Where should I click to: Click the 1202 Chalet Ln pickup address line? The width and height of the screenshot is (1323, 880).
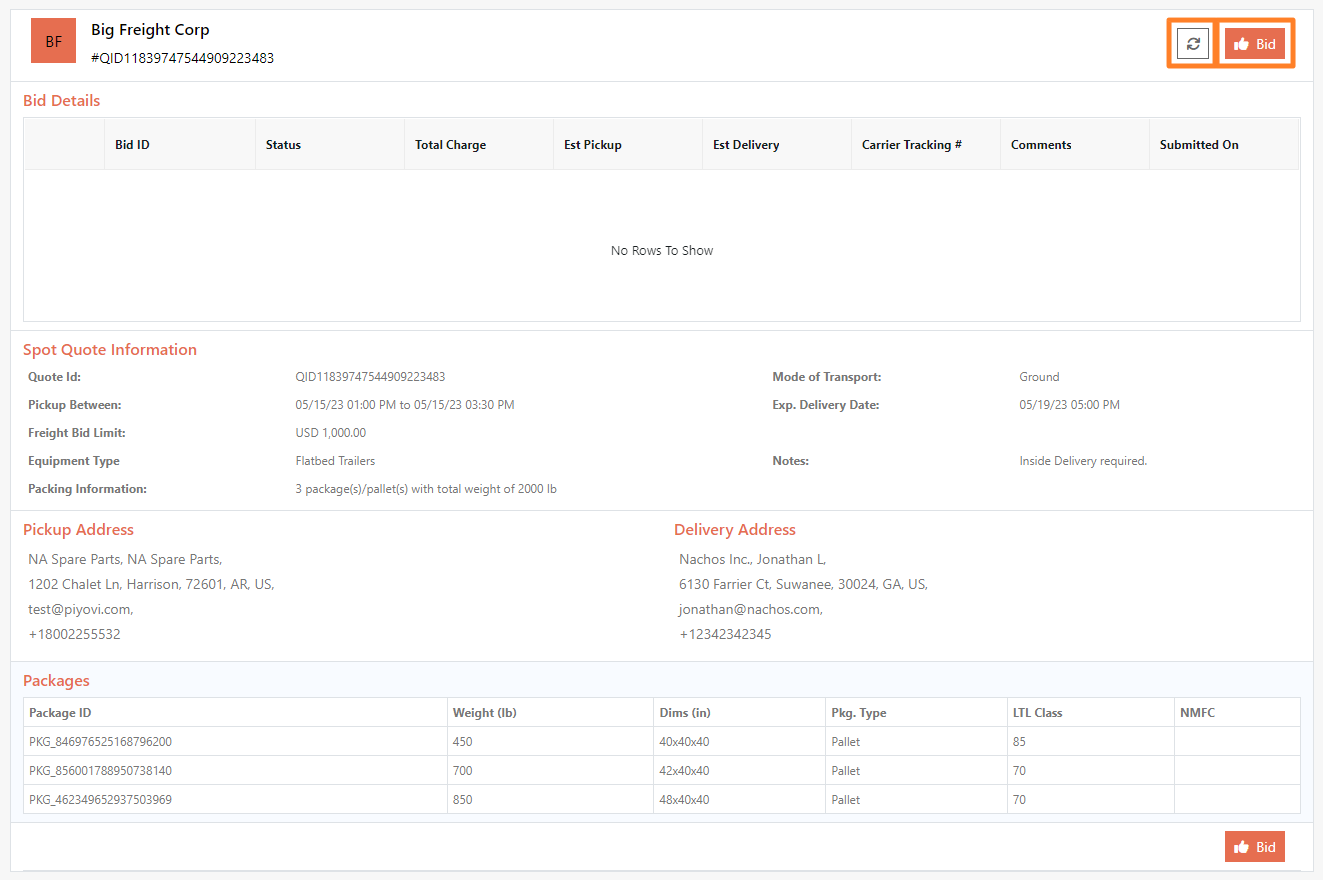coord(151,584)
